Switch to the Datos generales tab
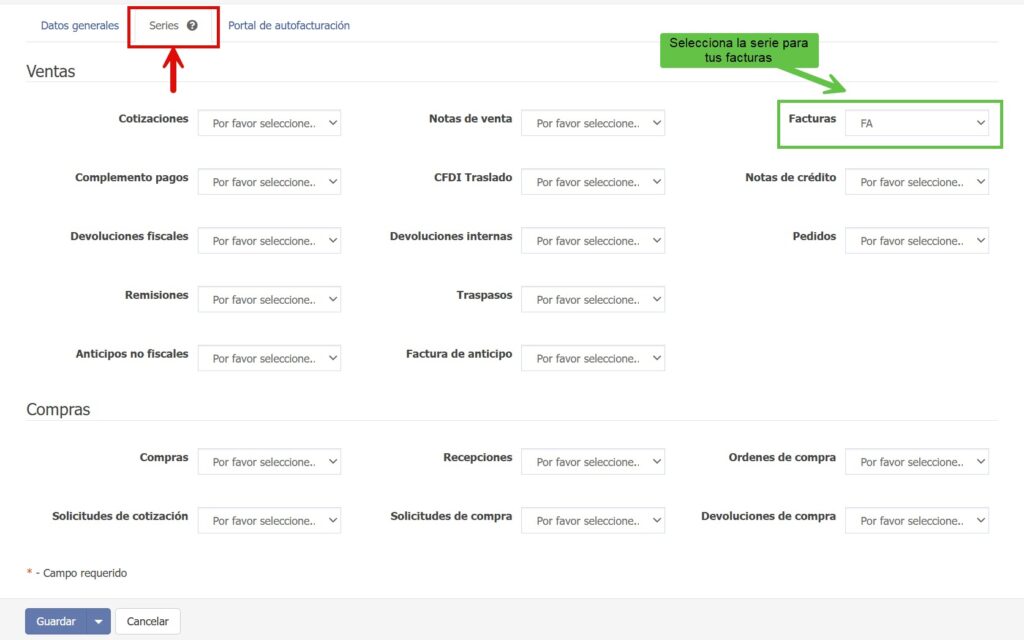The image size is (1024, 640). tap(80, 26)
